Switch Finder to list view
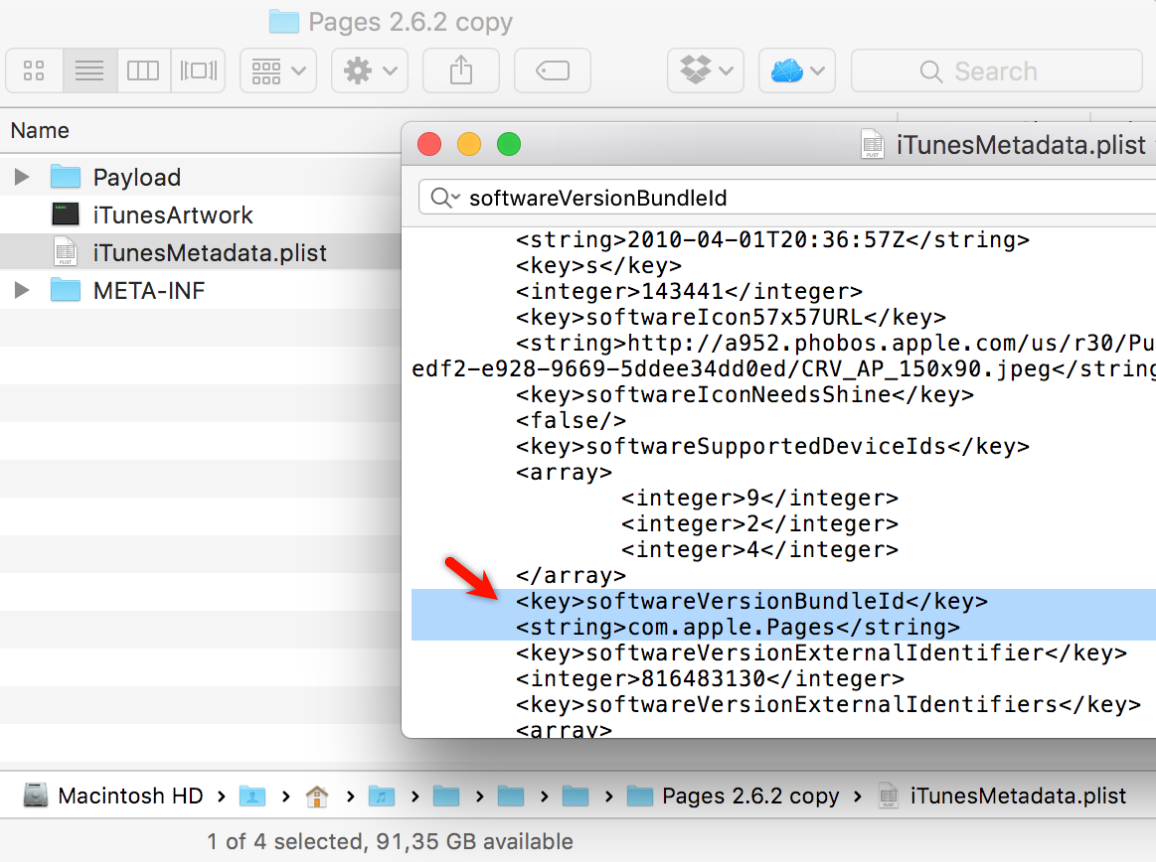 89,71
